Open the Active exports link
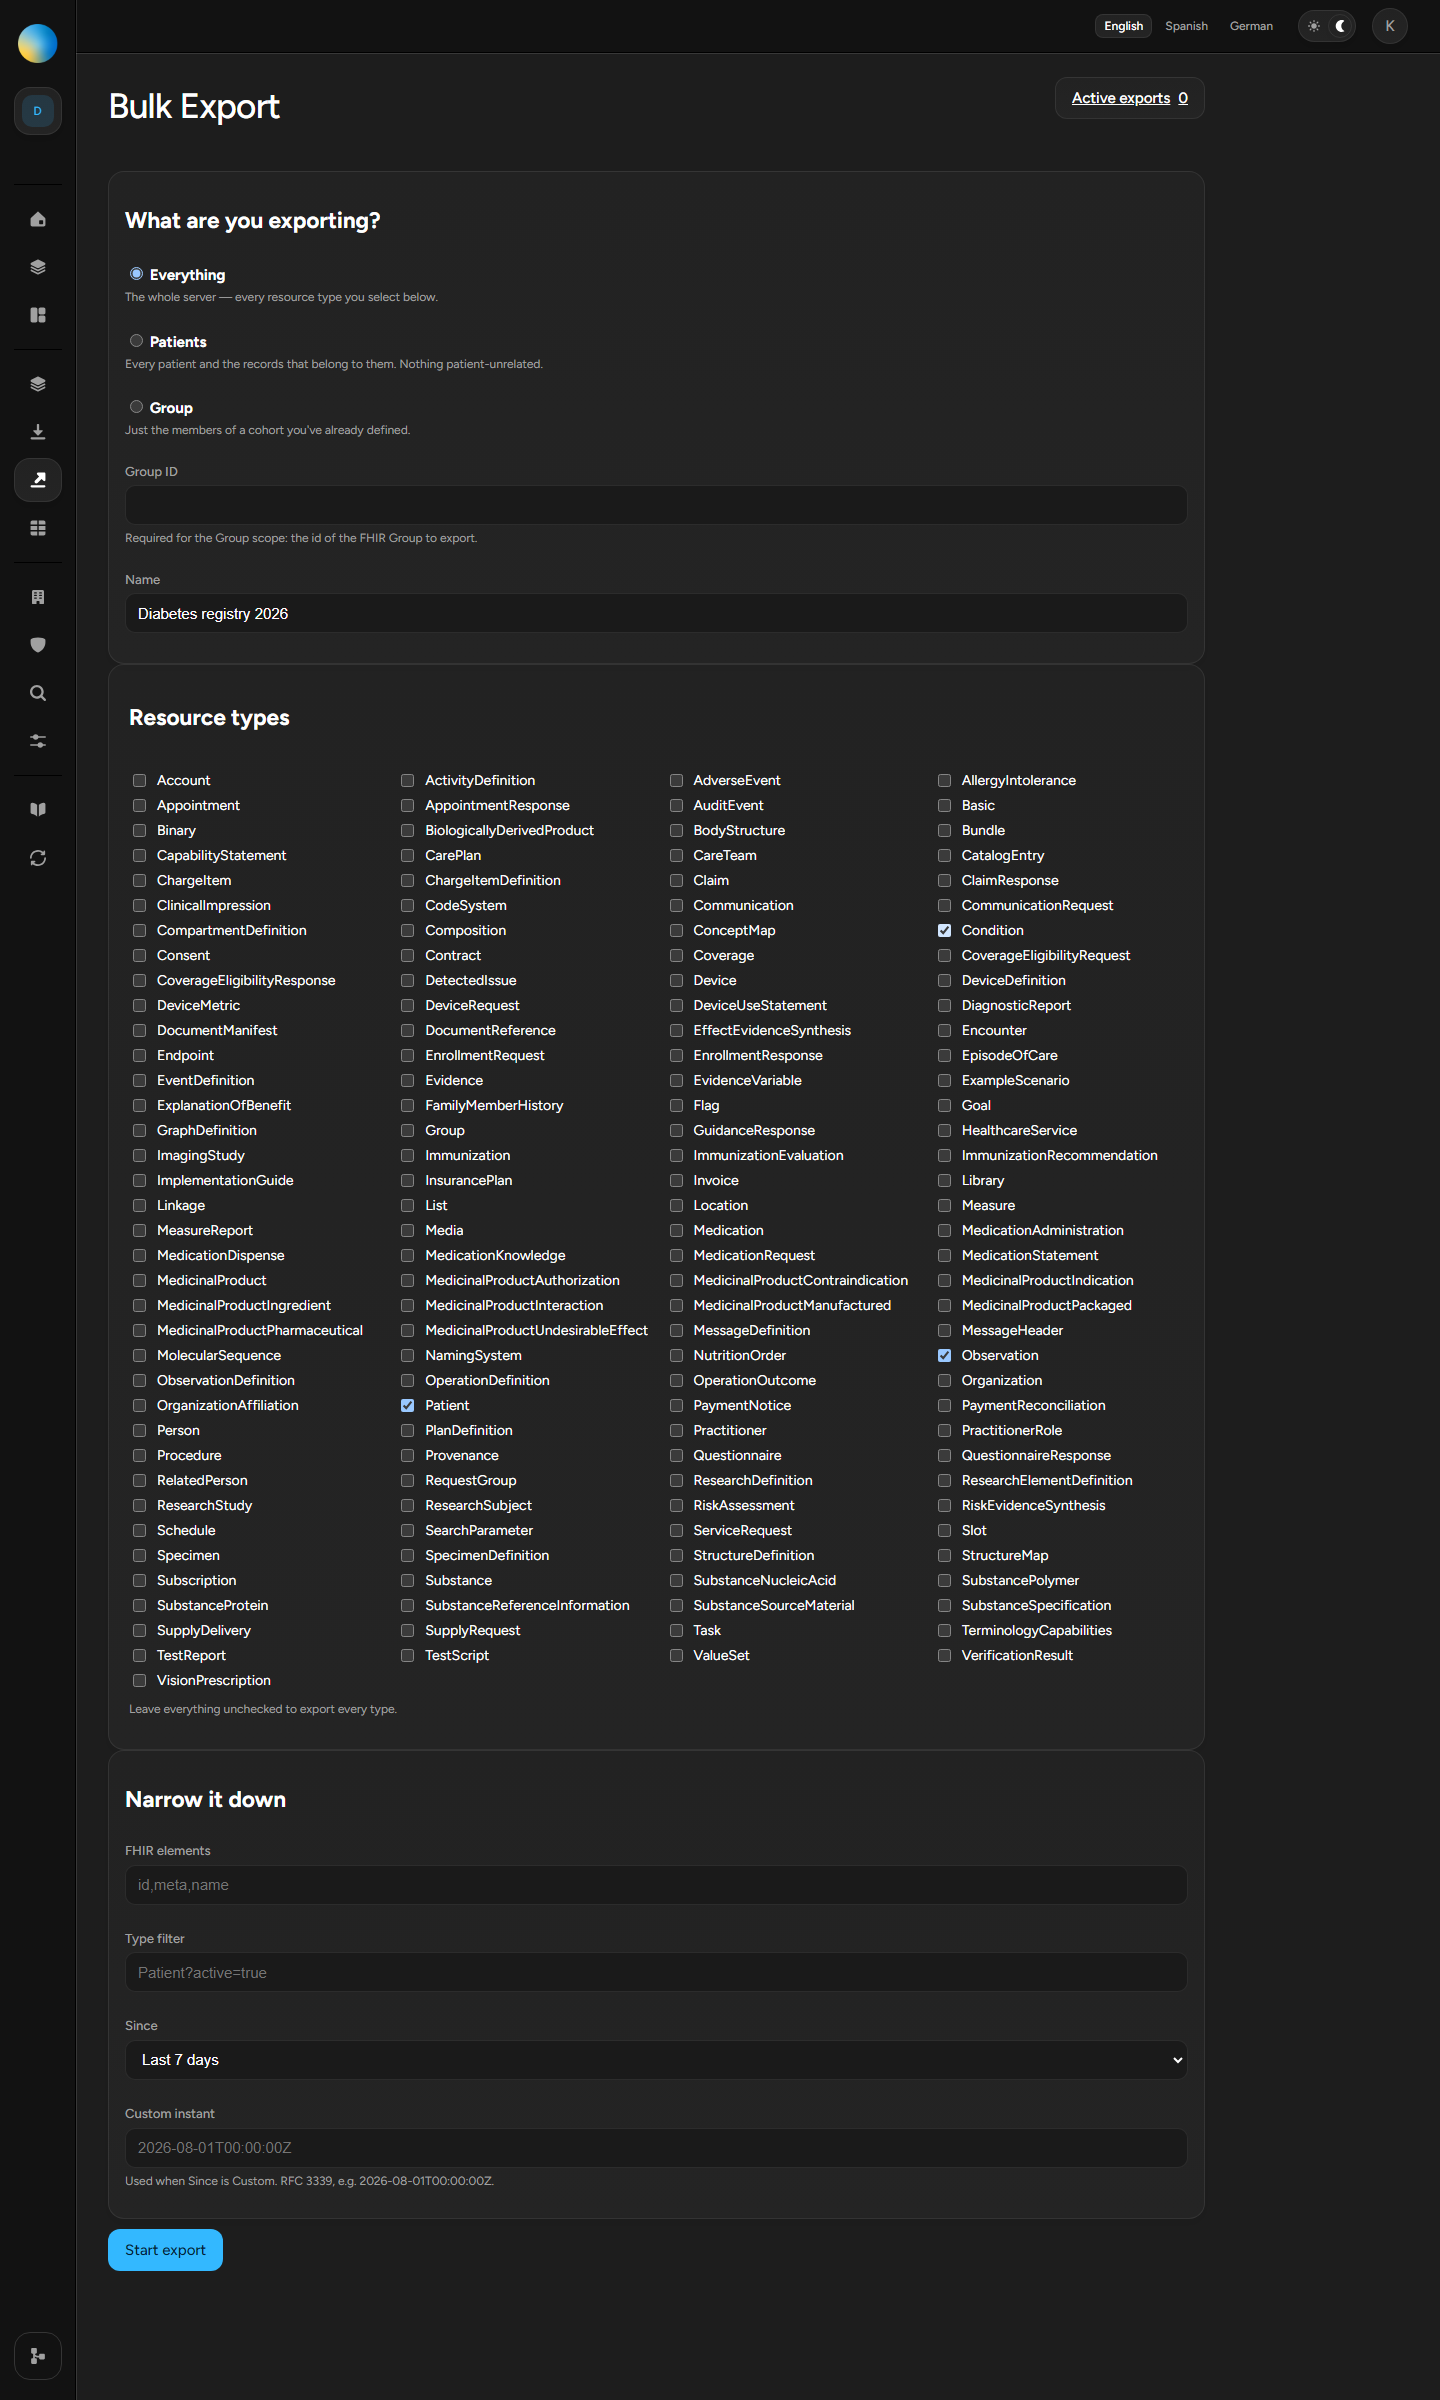1440x2400 pixels. 1130,98
